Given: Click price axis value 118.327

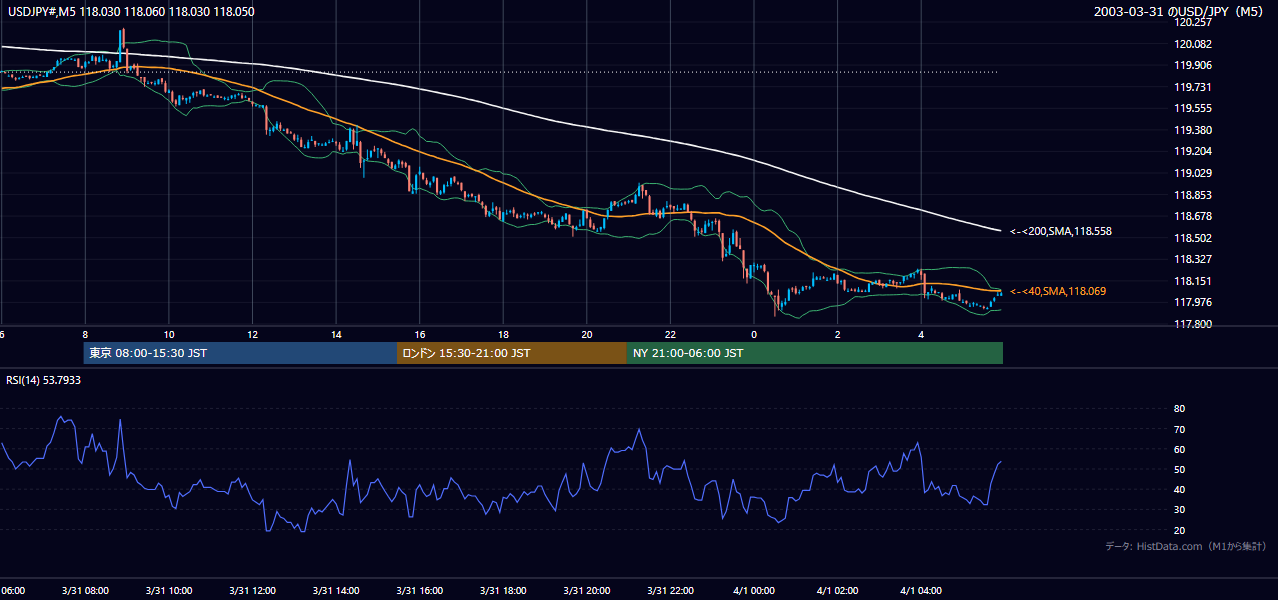Looking at the screenshot, I should tap(1193, 259).
